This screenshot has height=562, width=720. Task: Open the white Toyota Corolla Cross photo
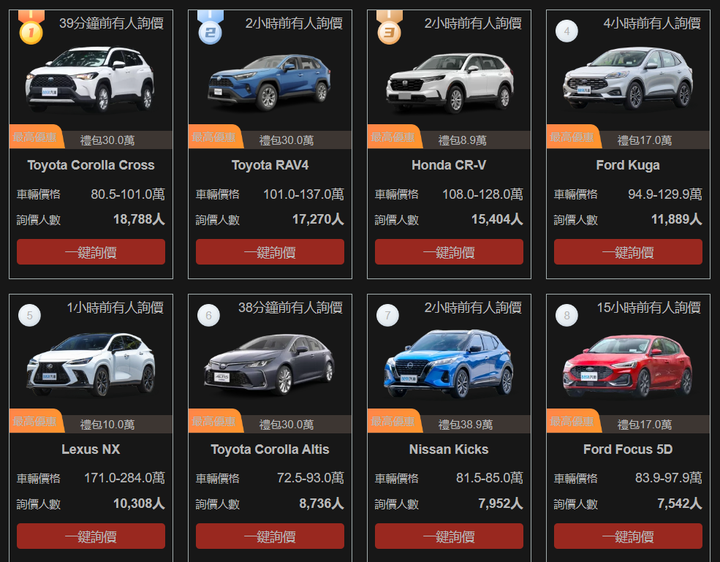point(90,79)
